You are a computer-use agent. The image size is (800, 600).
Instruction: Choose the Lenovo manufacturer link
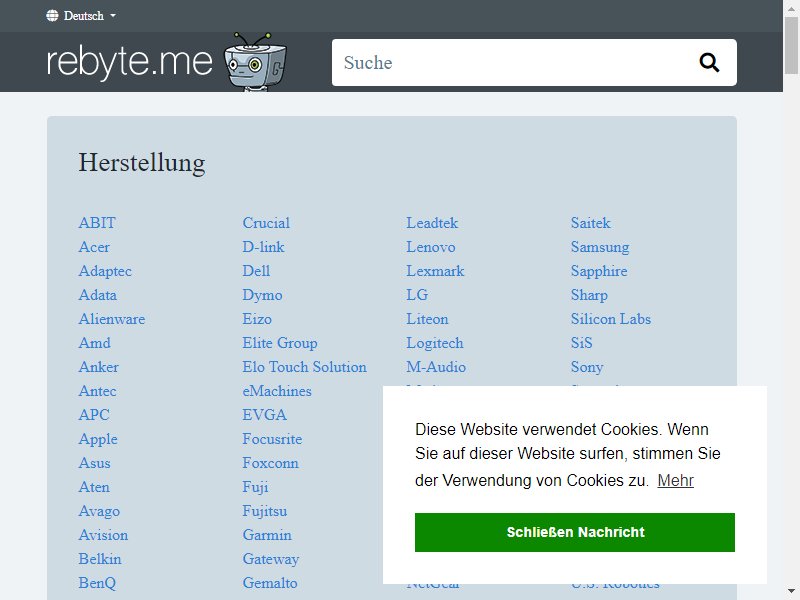(x=431, y=247)
